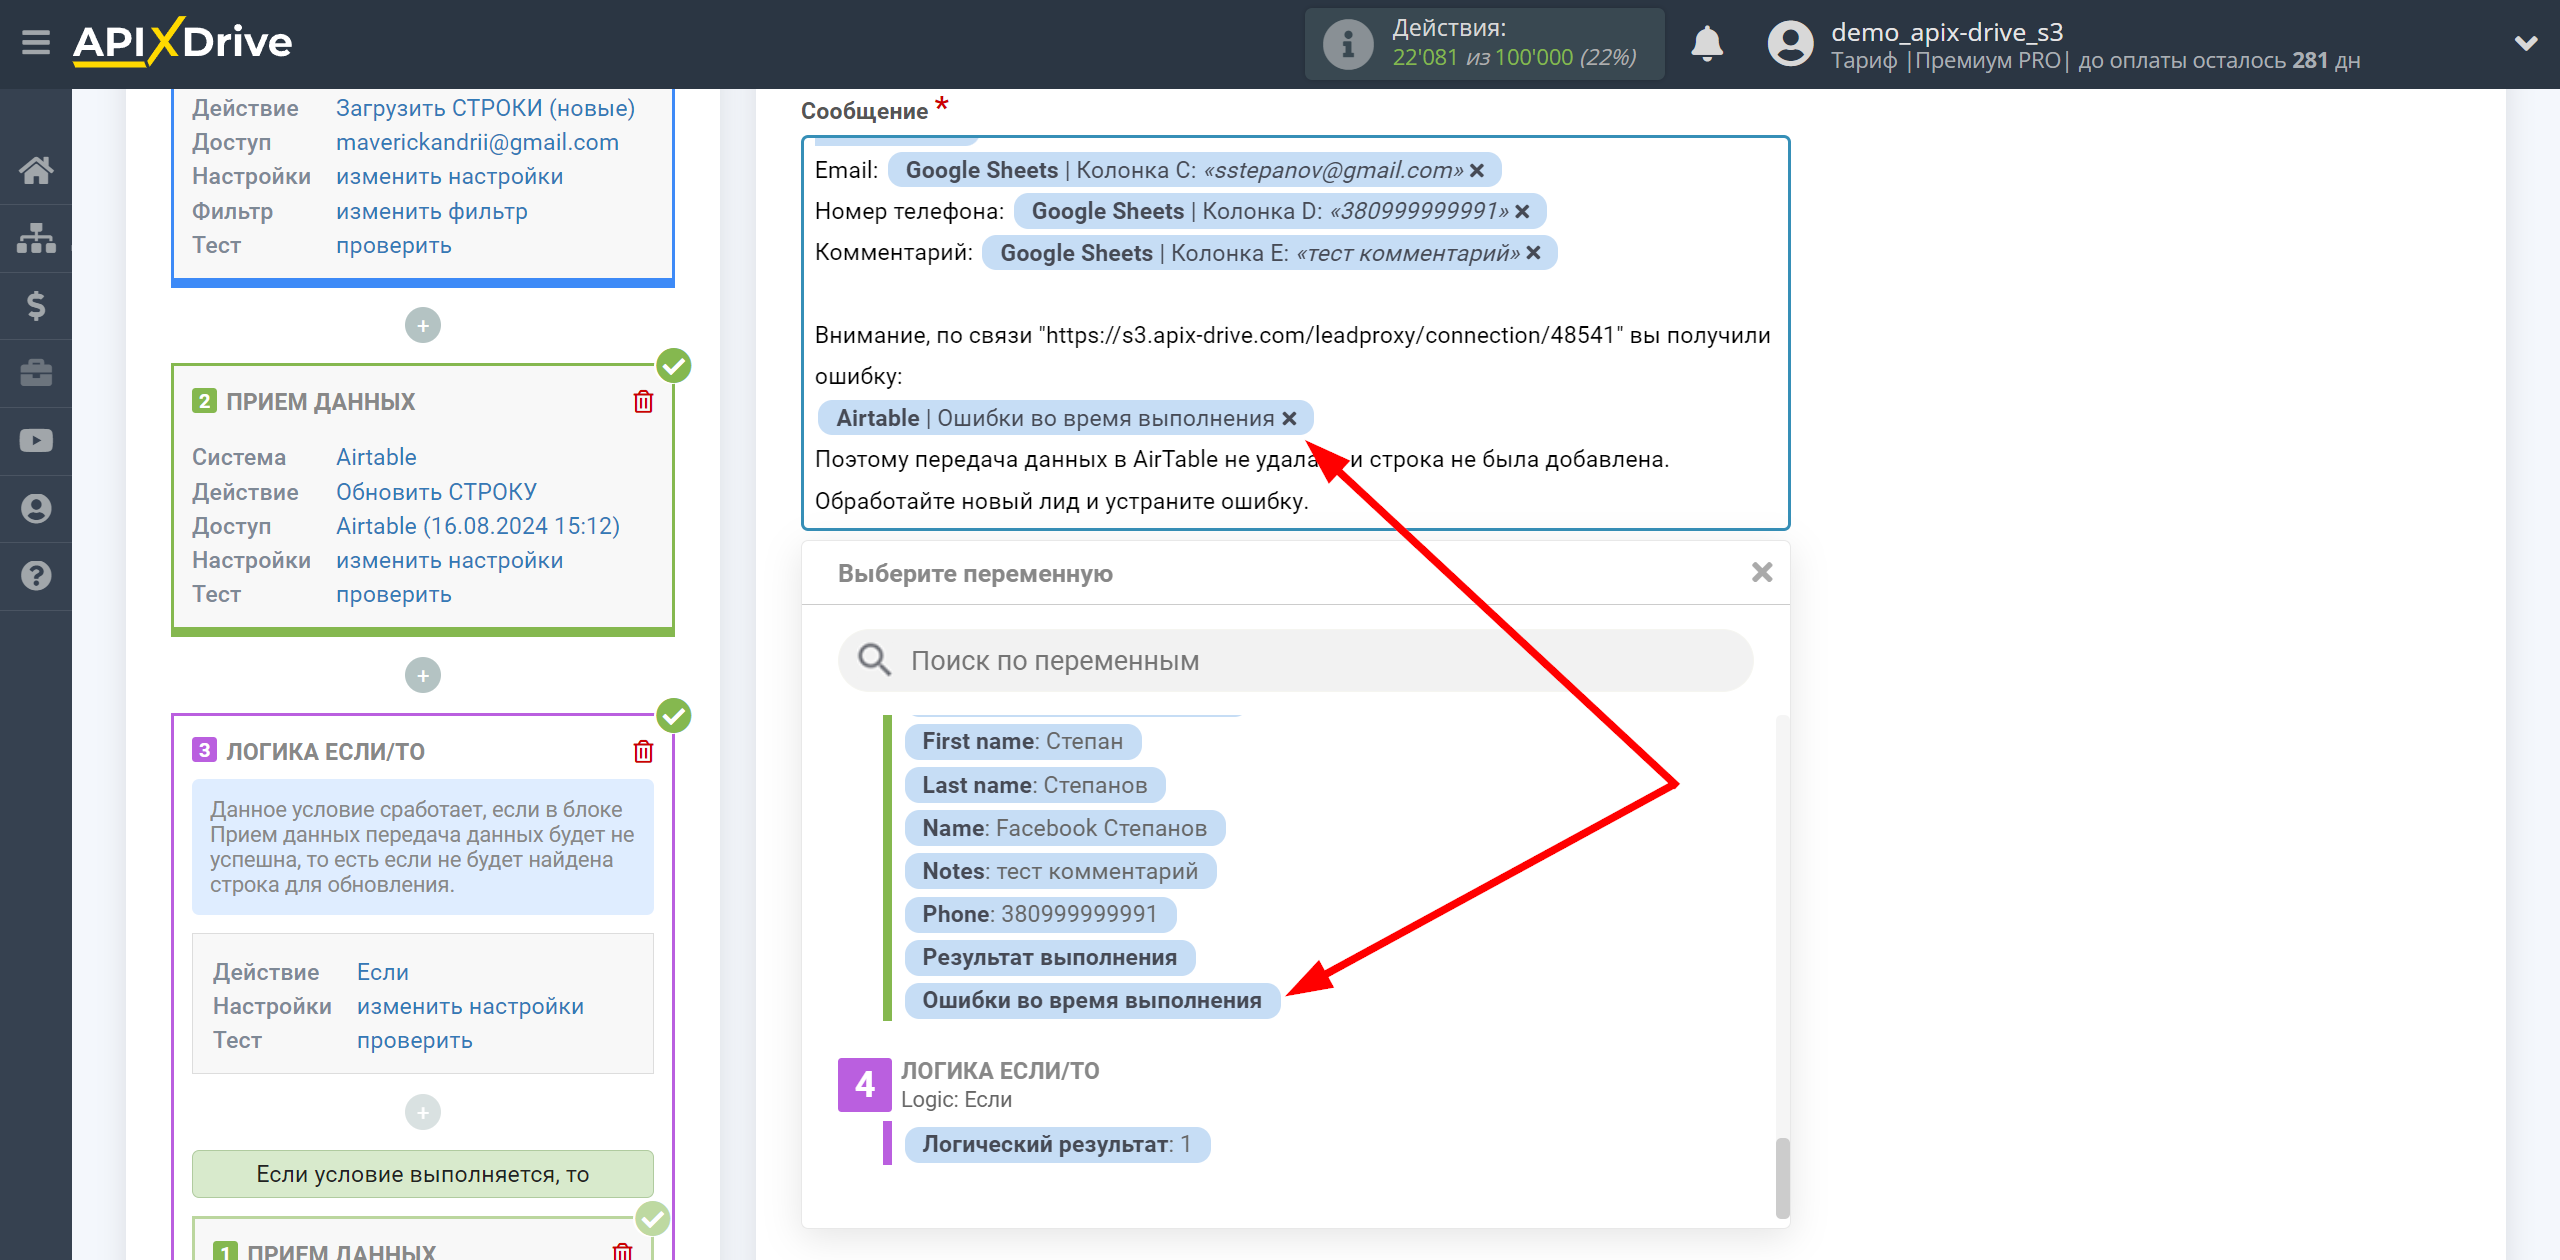Insert Логический результат: 1 variable
Image resolution: width=2560 pixels, height=1260 pixels.
tap(1057, 1144)
